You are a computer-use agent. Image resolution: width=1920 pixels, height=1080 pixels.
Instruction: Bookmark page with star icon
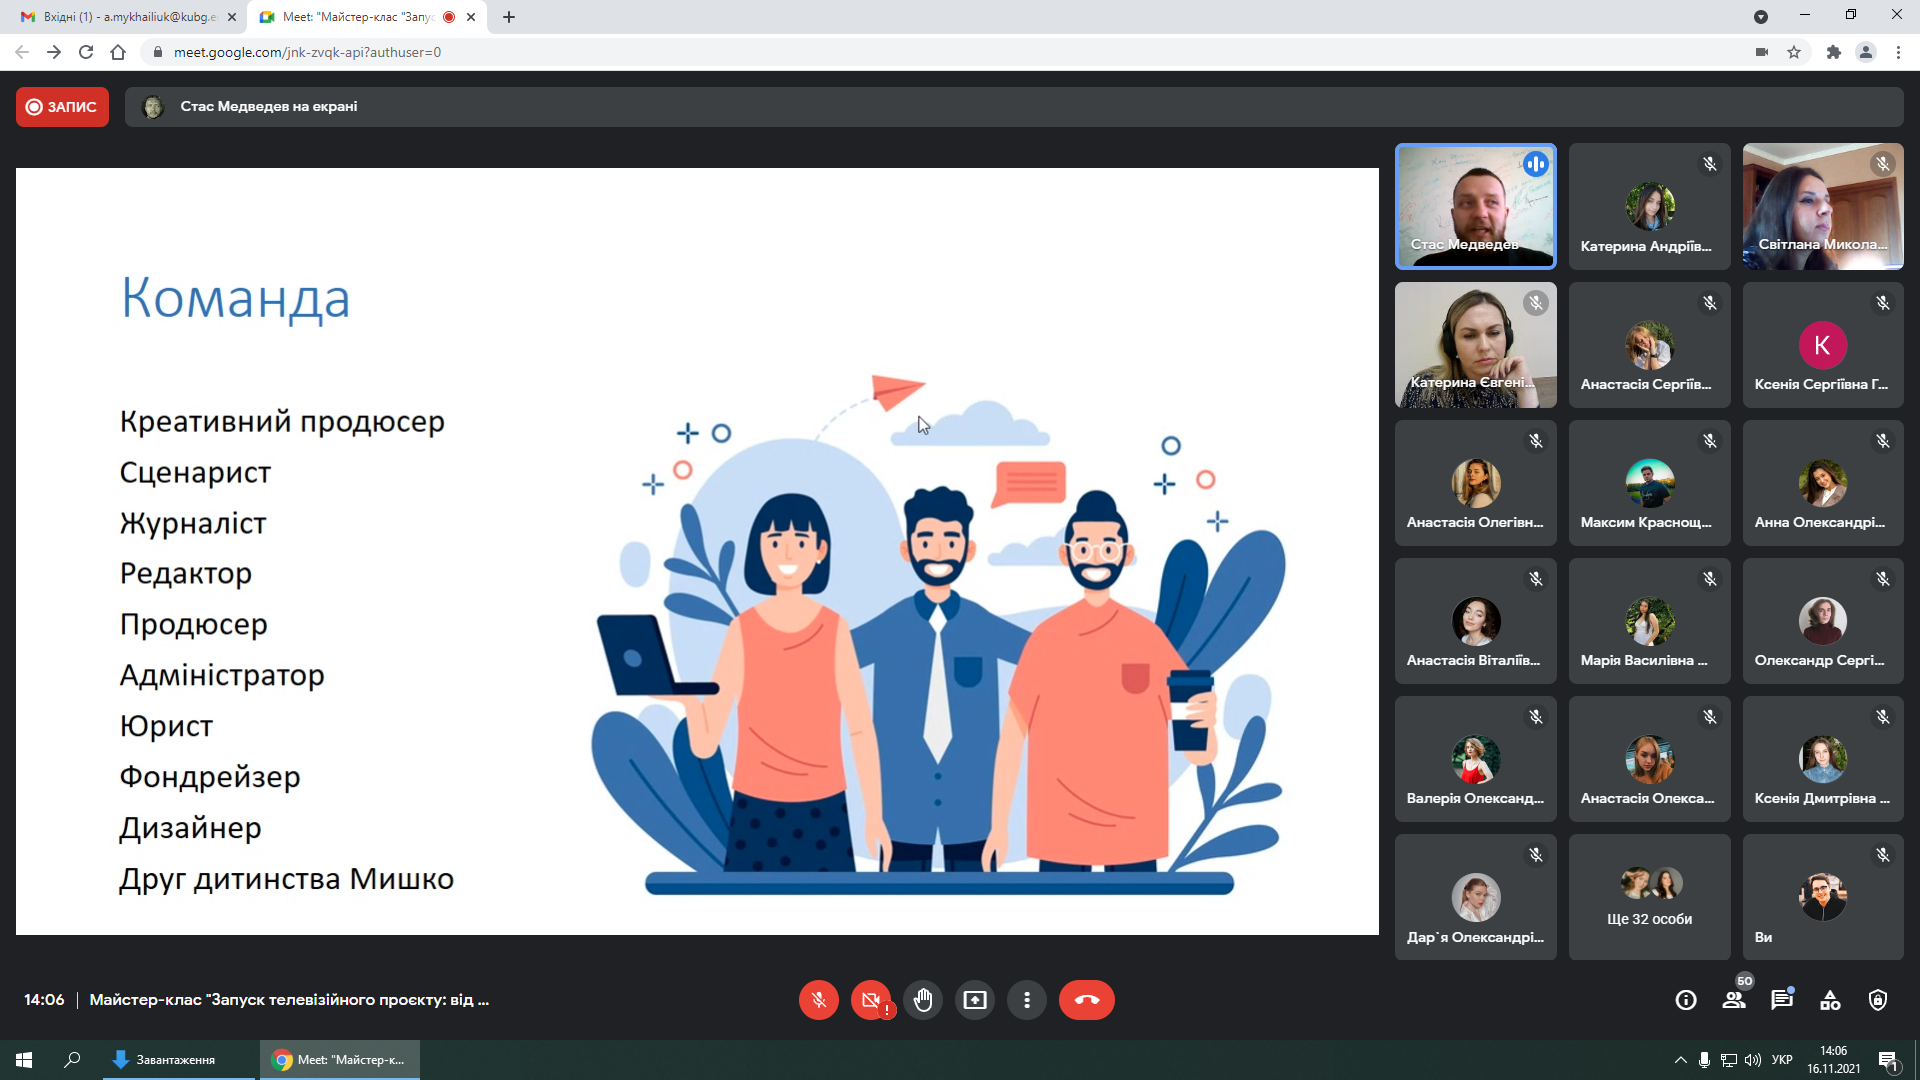tap(1794, 52)
